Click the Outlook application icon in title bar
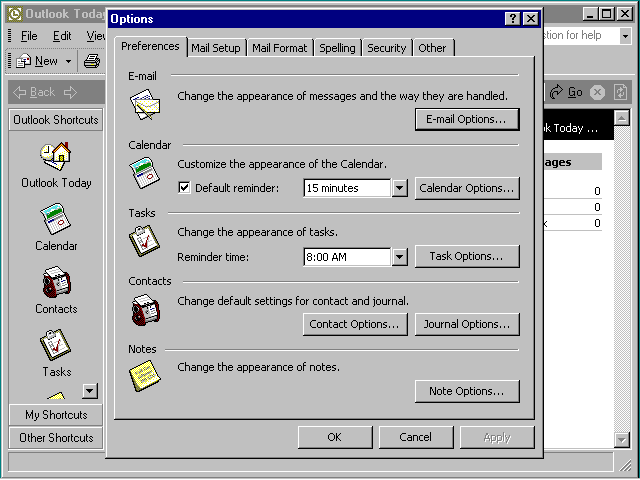 (x=15, y=14)
